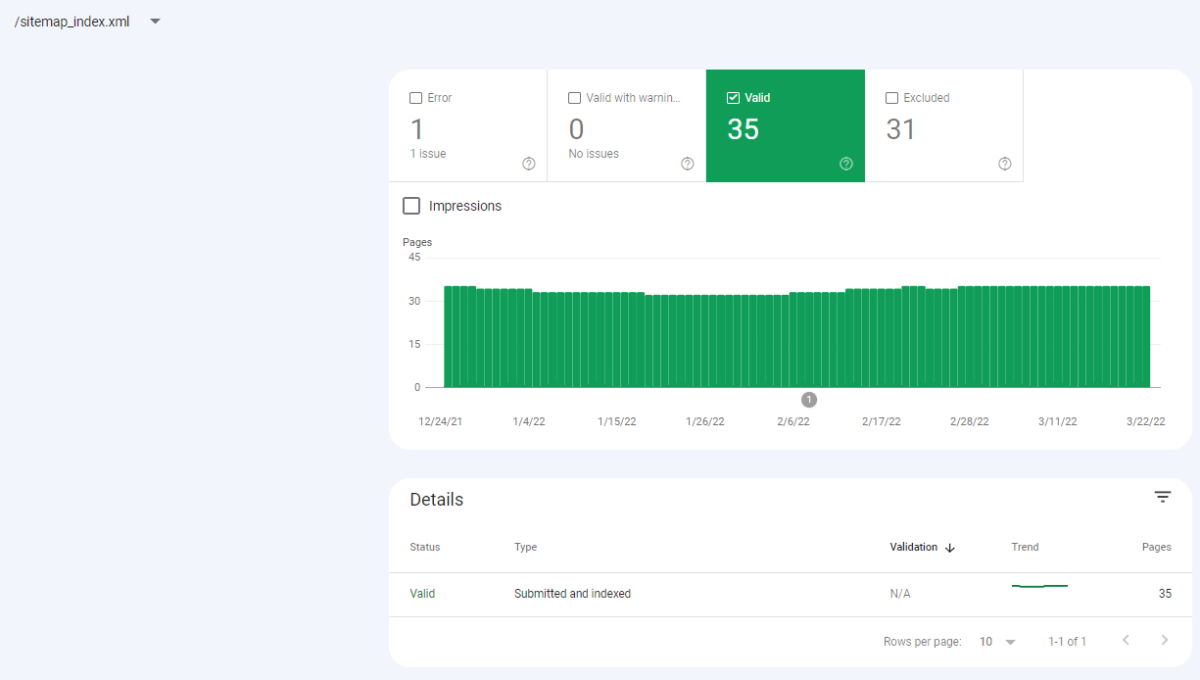The image size is (1200, 680).
Task: Uncheck the Valid checkbox
Action: click(x=733, y=98)
